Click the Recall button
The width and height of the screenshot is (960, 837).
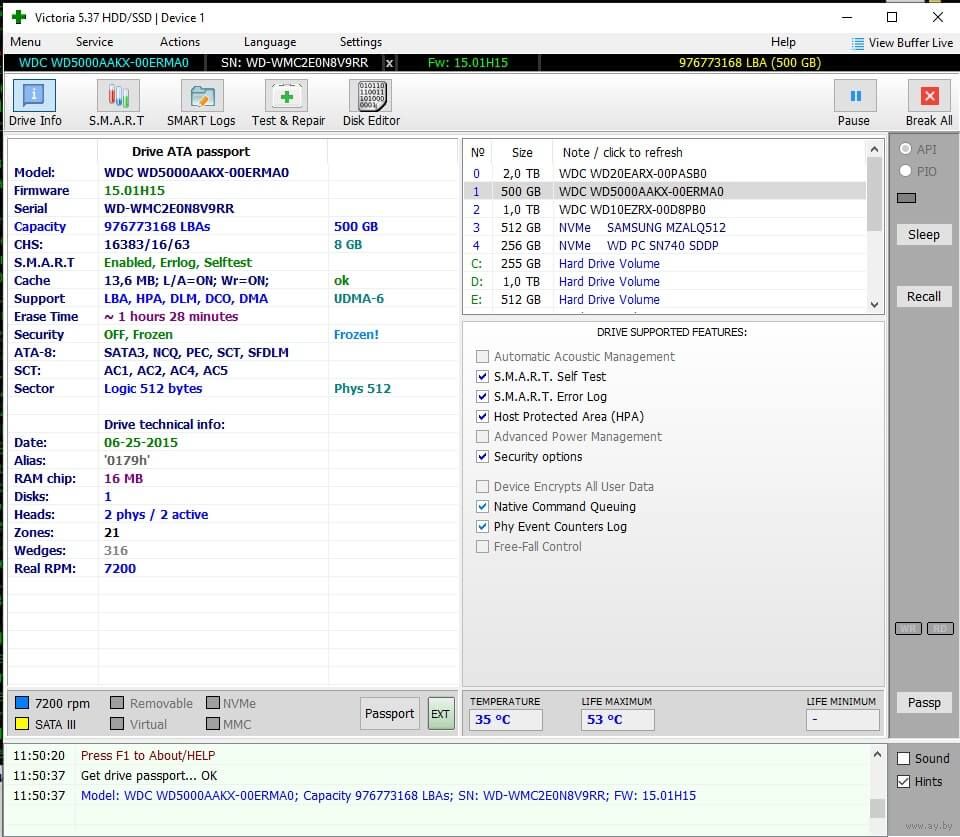coord(923,296)
